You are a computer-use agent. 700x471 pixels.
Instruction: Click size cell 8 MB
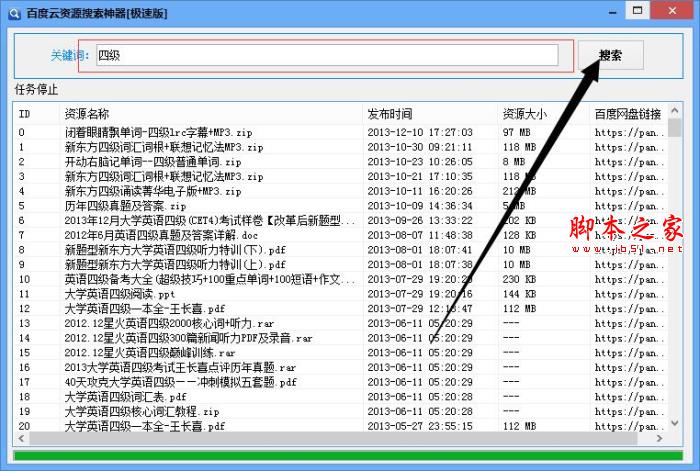(514, 162)
